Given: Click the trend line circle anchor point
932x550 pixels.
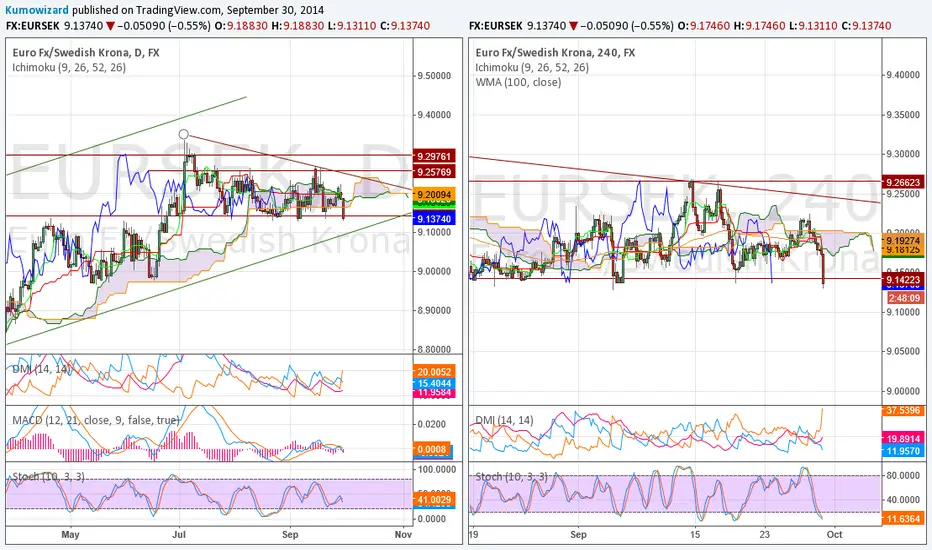Looking at the screenshot, I should coord(184,134).
